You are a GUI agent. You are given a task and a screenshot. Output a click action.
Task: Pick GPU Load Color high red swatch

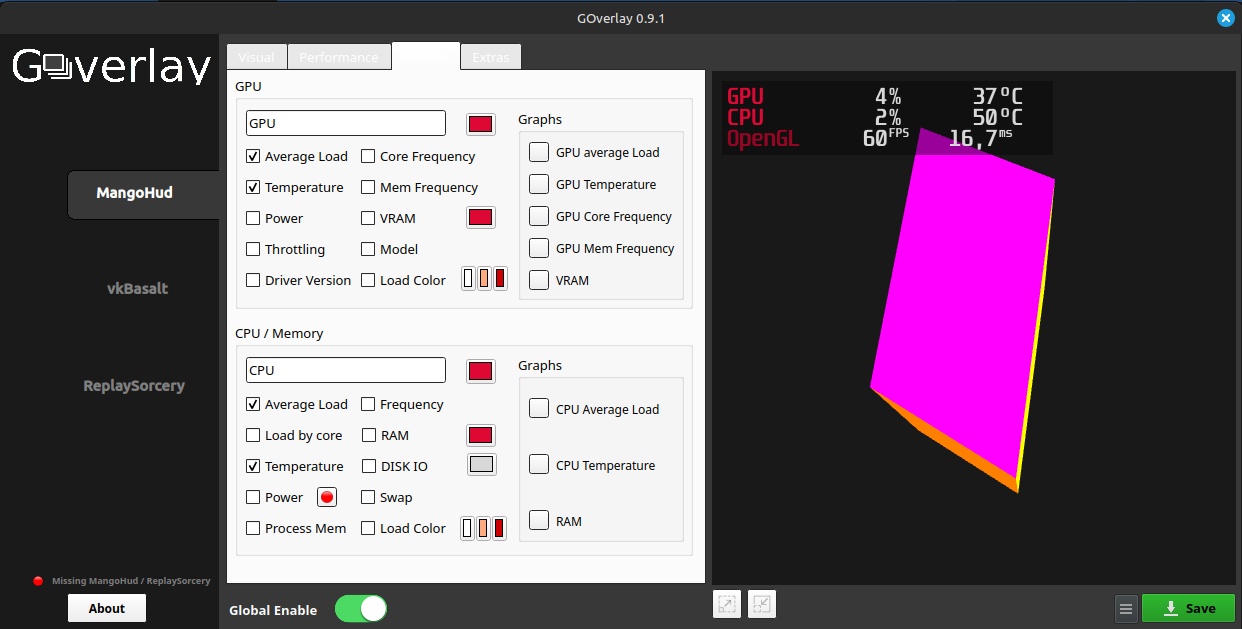[500, 279]
